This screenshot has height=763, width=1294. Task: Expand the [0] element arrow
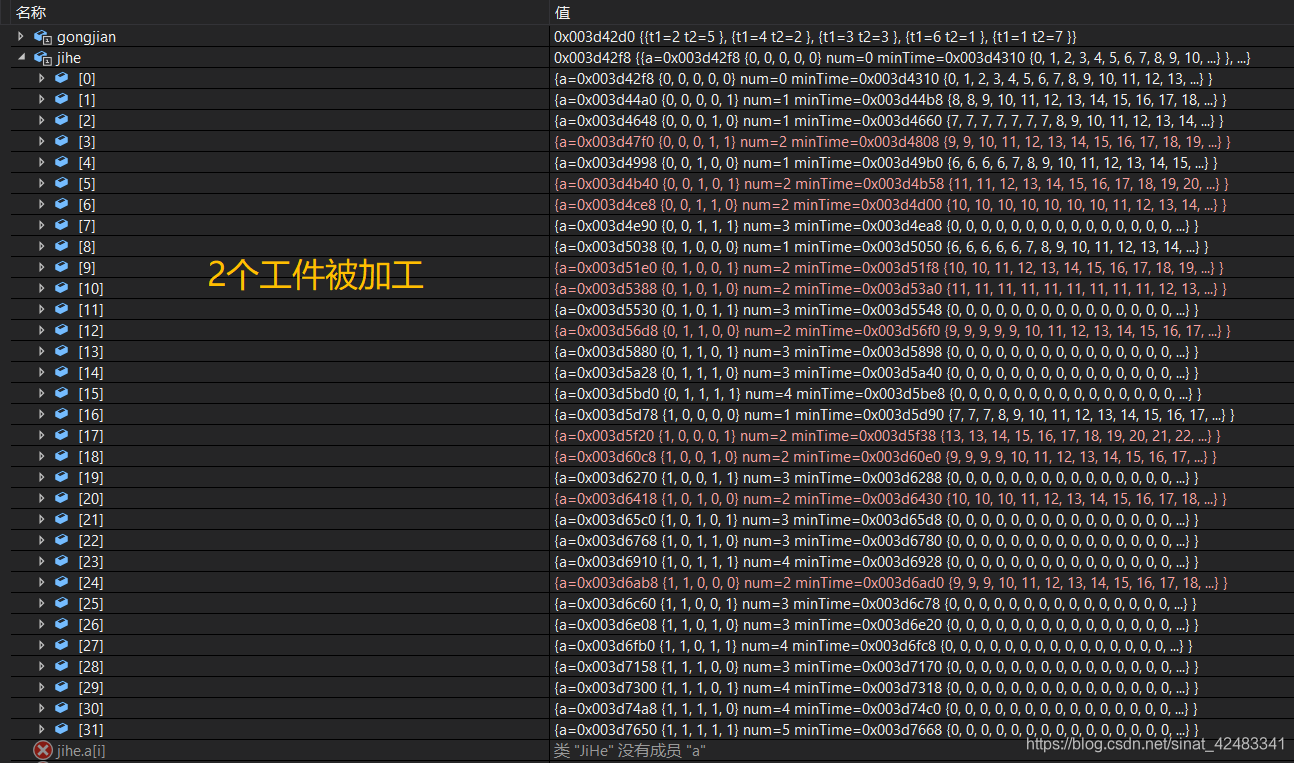[x=41, y=78]
